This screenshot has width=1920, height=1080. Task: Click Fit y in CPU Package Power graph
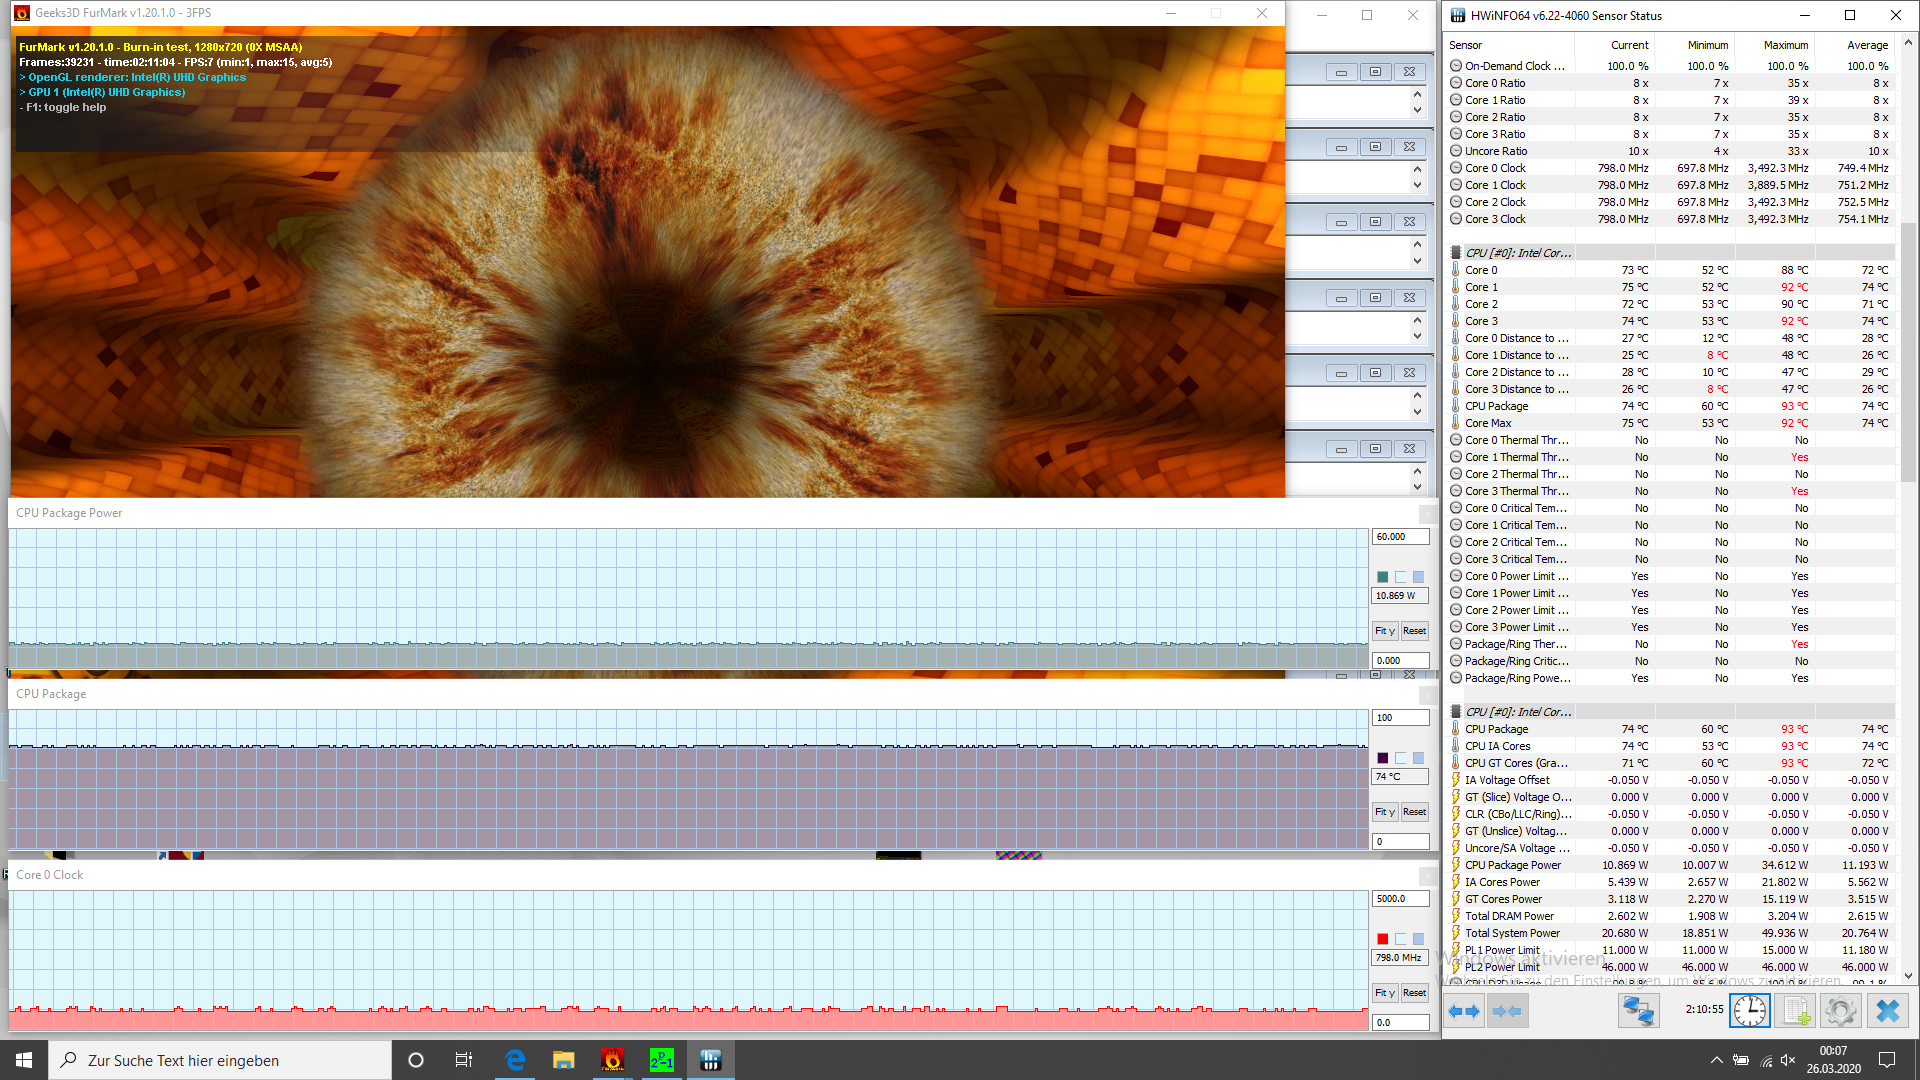click(x=1384, y=631)
